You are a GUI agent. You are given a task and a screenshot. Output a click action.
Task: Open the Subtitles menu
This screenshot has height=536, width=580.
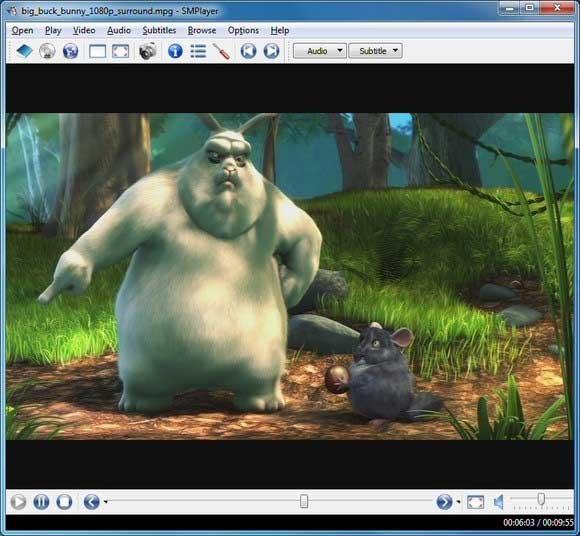coord(159,30)
